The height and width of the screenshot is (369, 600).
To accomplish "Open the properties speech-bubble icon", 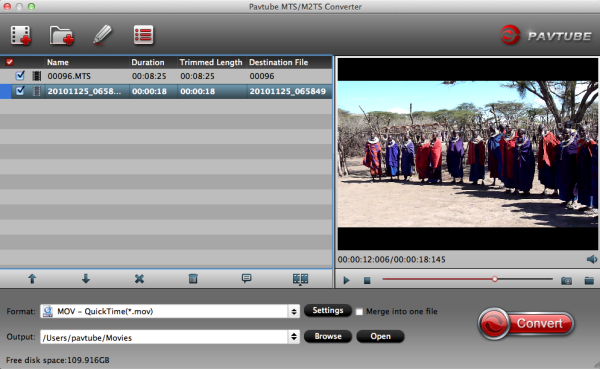I will point(246,278).
